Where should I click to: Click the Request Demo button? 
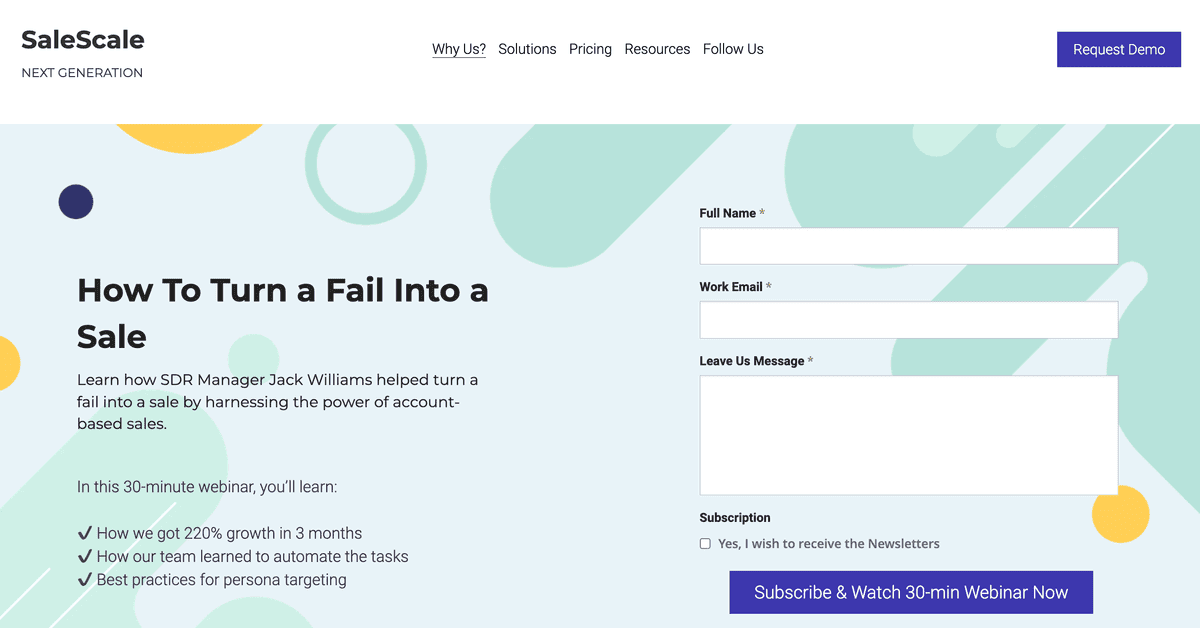[1118, 49]
